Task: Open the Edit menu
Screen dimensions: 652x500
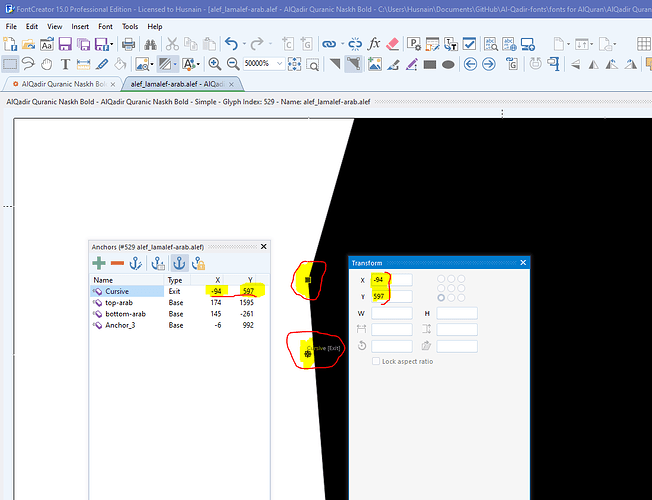Action: 32,27
